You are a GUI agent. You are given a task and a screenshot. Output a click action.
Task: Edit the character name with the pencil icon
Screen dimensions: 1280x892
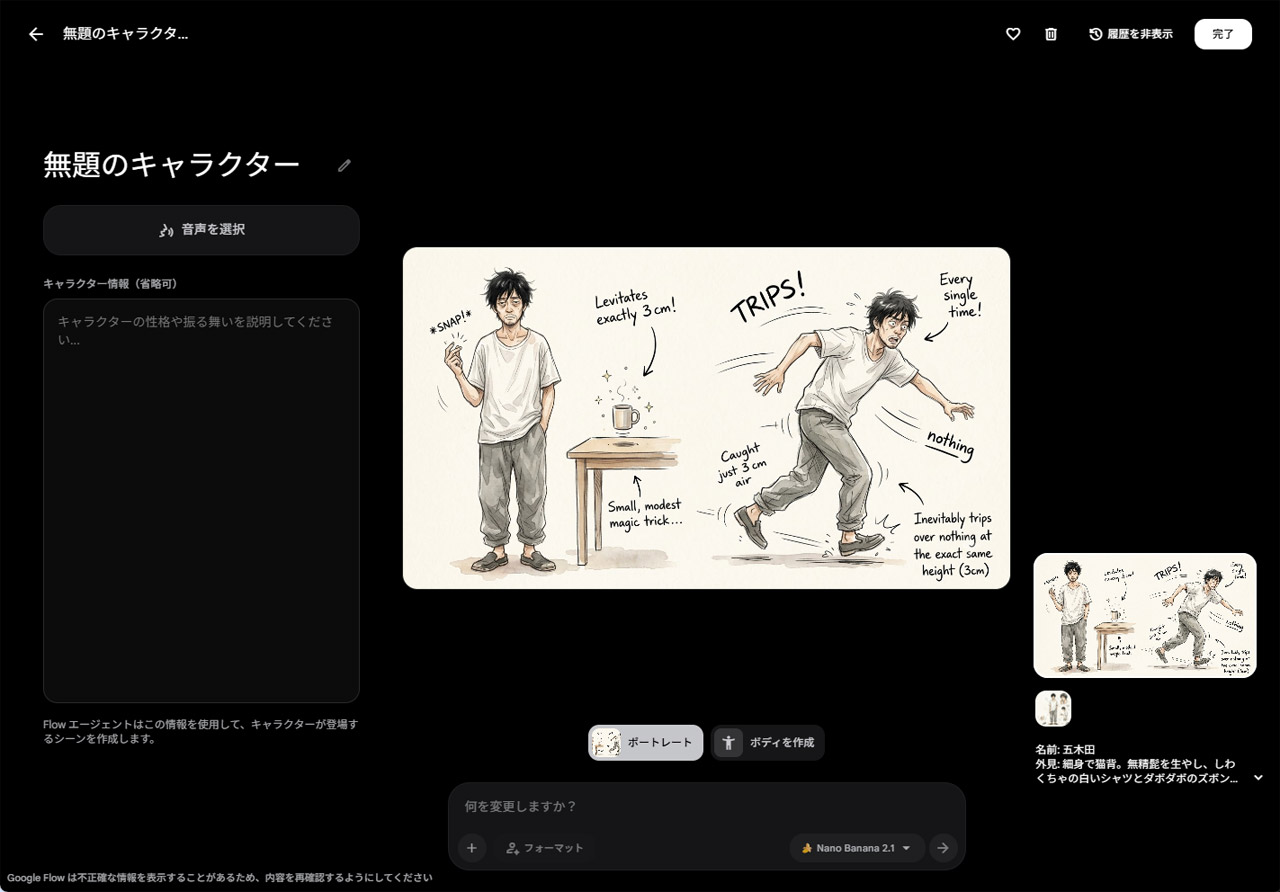(x=344, y=165)
